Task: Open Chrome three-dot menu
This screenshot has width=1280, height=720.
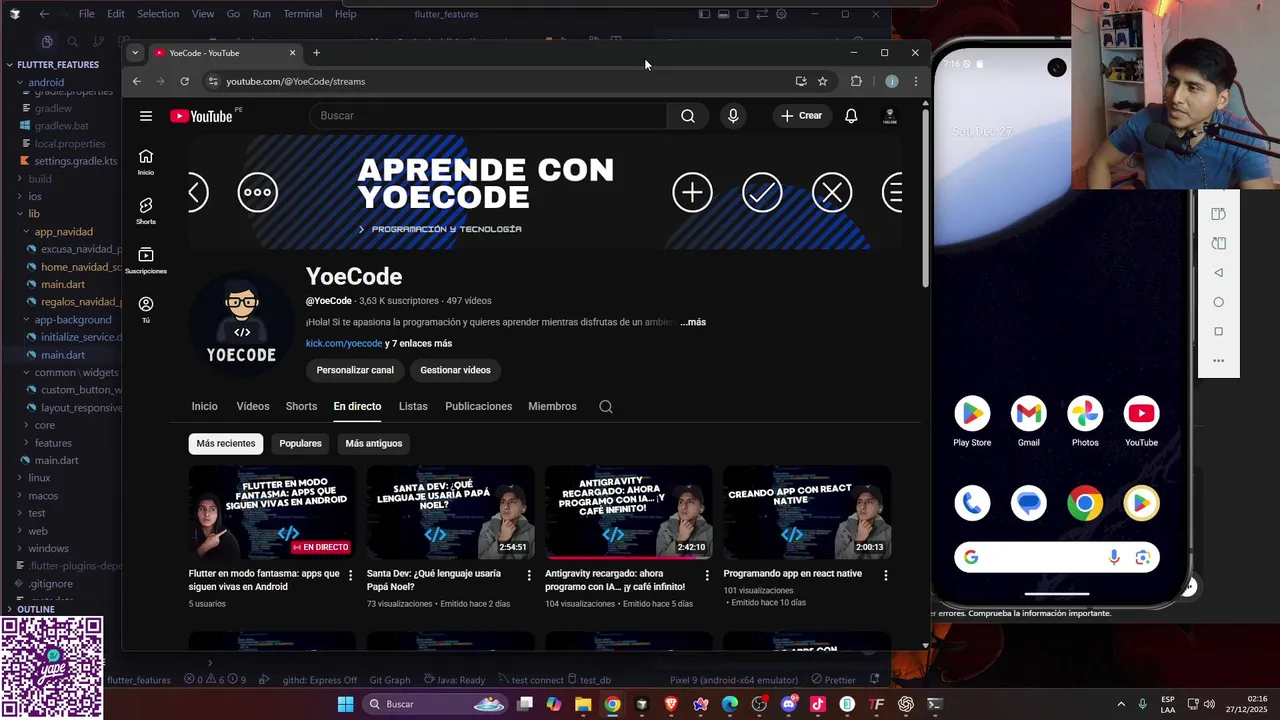Action: [915, 81]
